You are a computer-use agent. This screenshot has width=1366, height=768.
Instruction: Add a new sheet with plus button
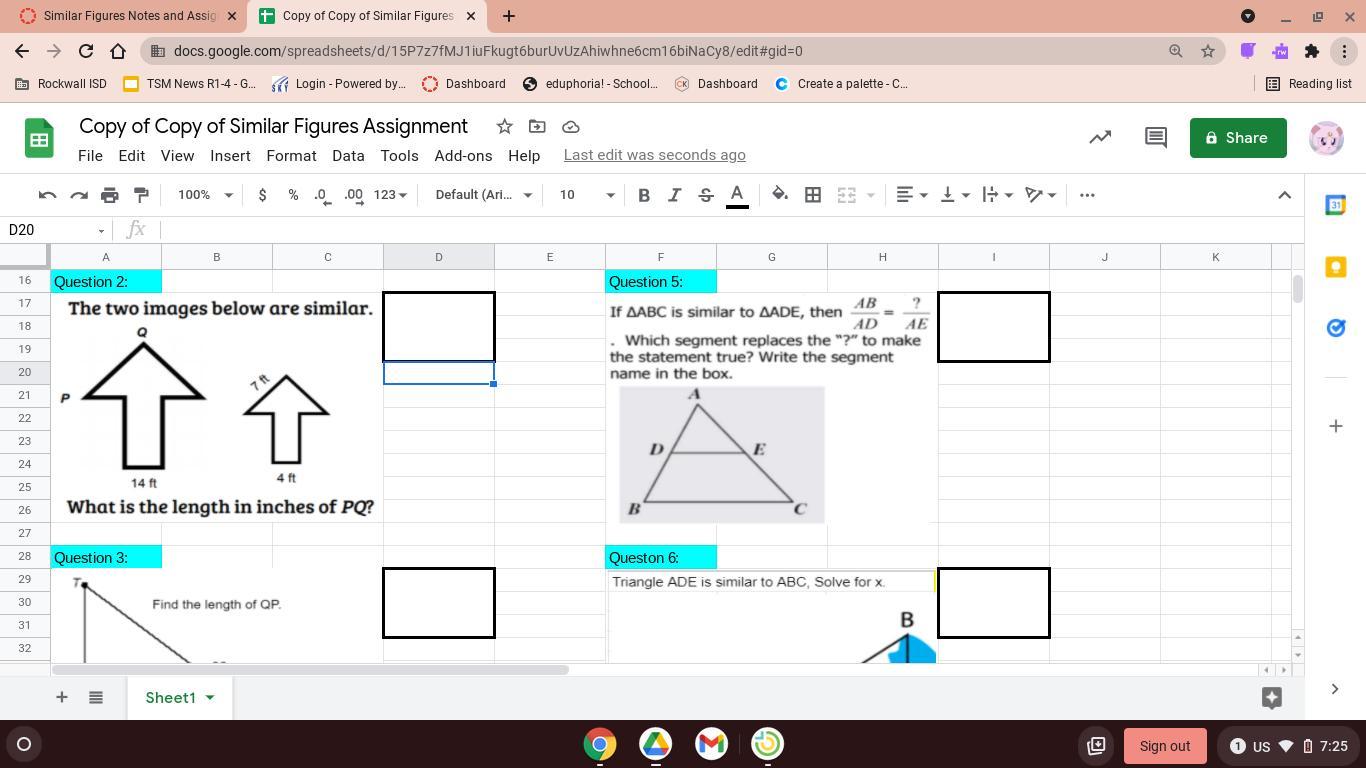(61, 697)
